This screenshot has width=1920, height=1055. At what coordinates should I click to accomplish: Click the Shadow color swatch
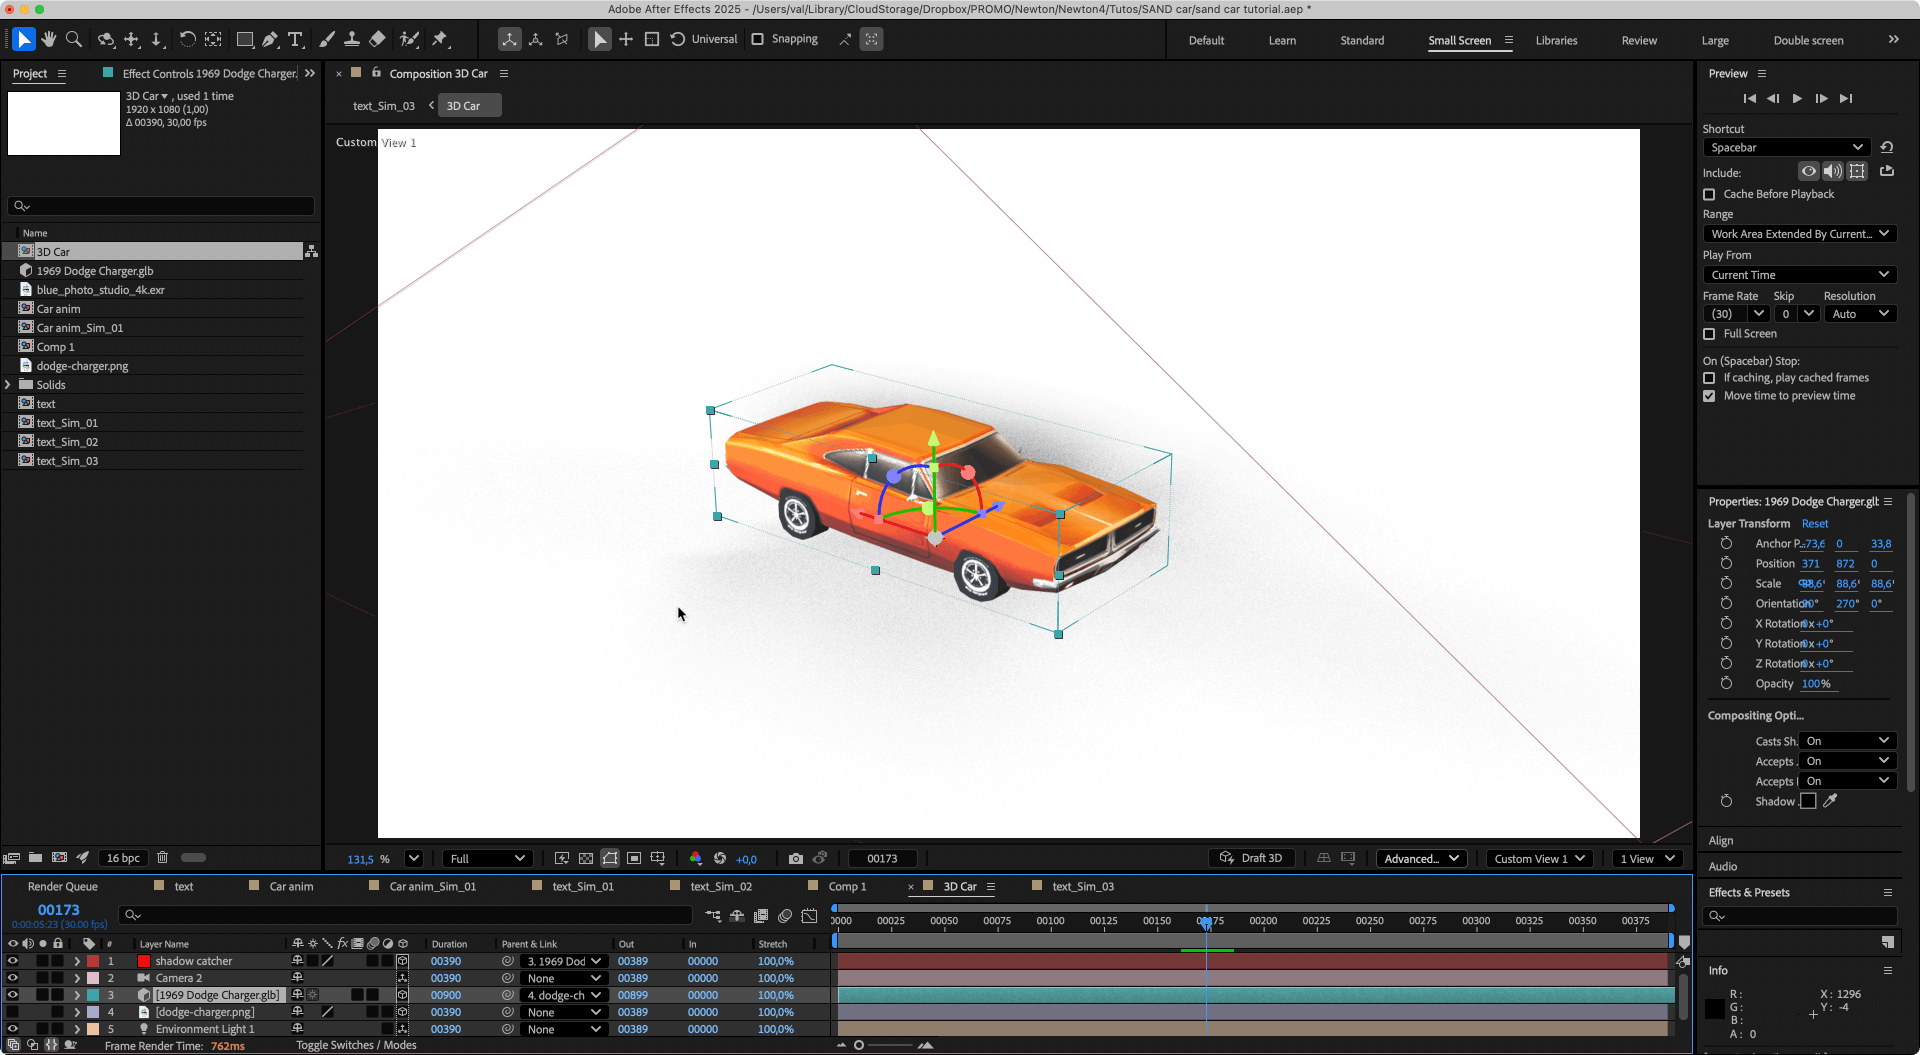click(1808, 801)
